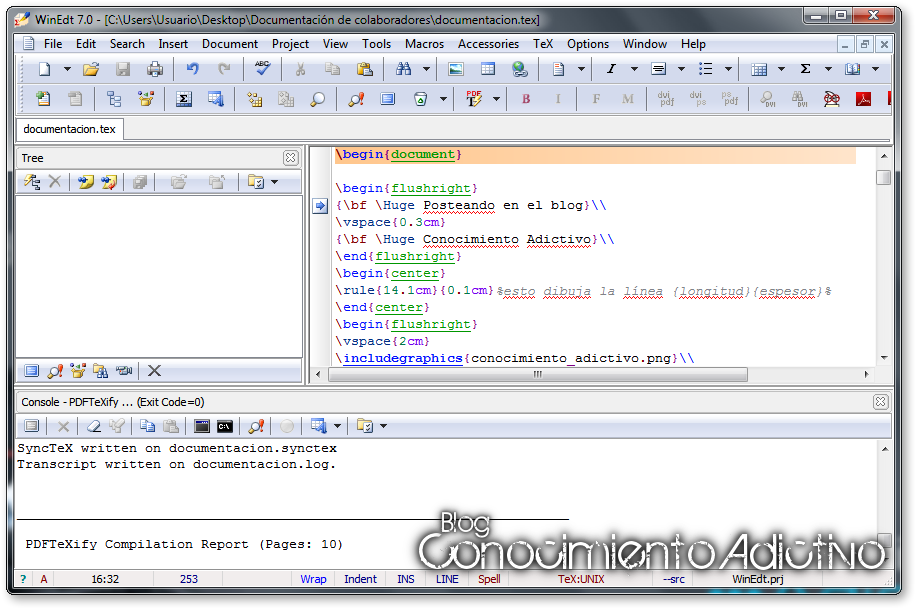Screen dimensions: 916x609
Task: Click the editor vertical scrollbar down arrow
Action: pyautogui.click(x=884, y=358)
